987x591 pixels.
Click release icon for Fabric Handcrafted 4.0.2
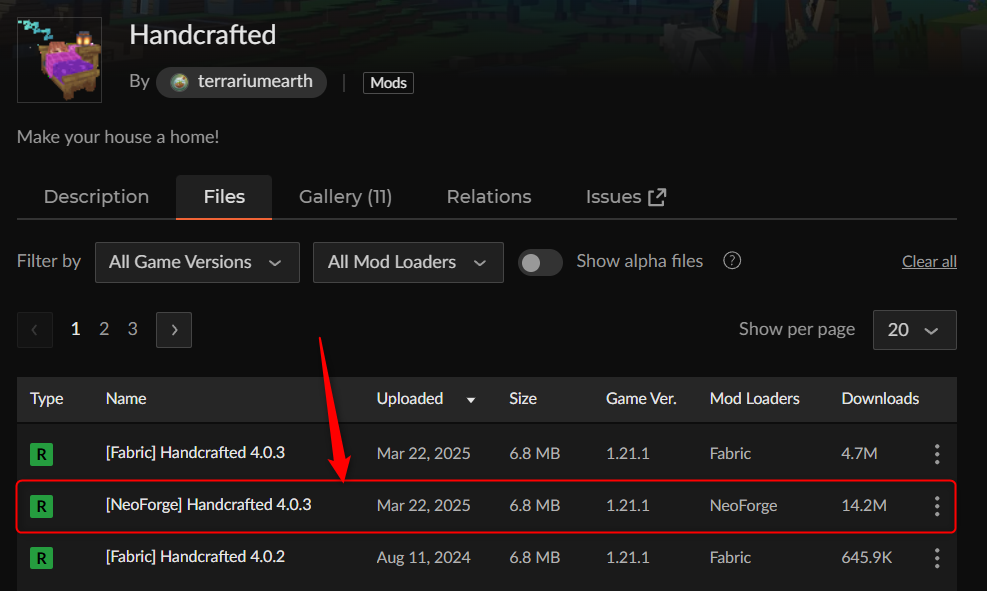[42, 558]
